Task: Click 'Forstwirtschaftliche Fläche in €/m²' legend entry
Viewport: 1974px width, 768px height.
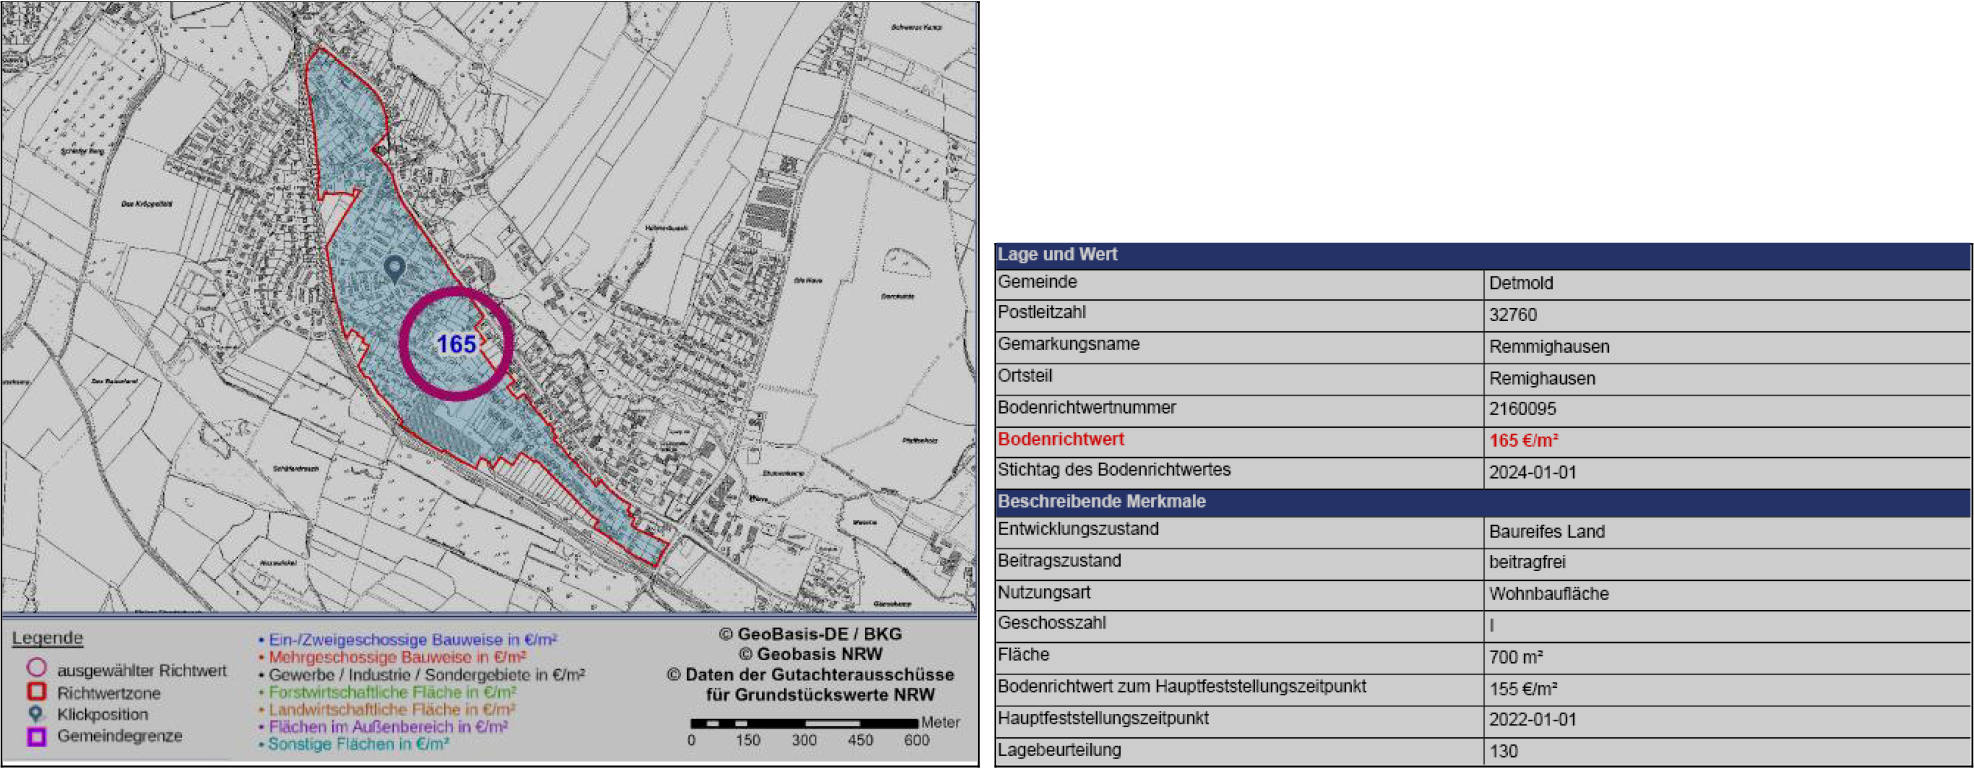Action: pos(388,692)
